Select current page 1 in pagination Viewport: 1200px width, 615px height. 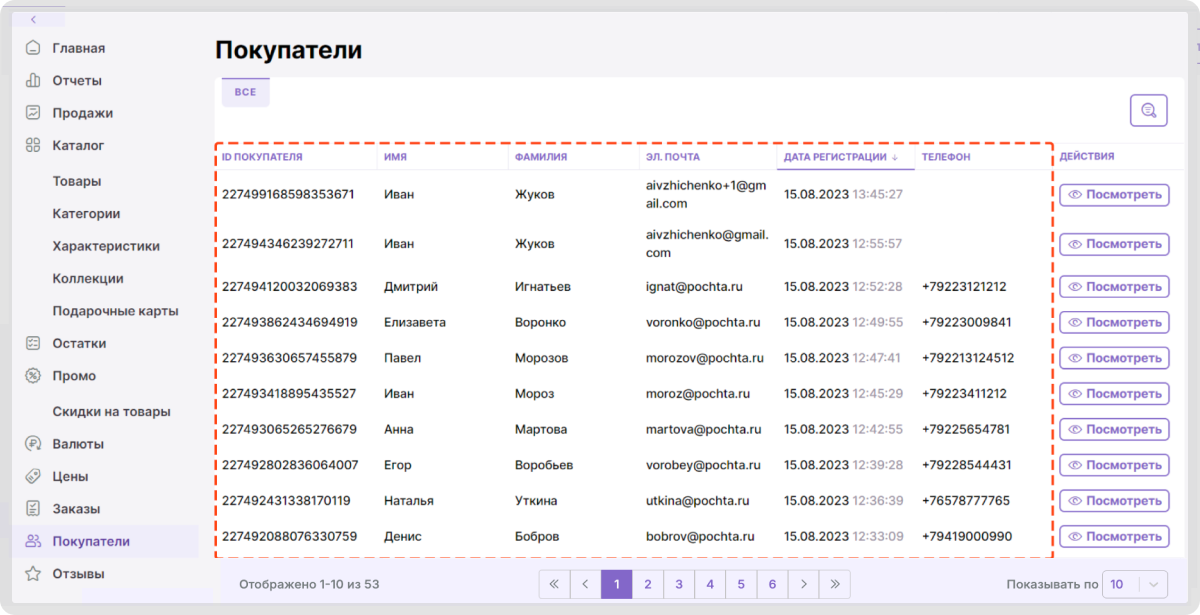coord(617,584)
